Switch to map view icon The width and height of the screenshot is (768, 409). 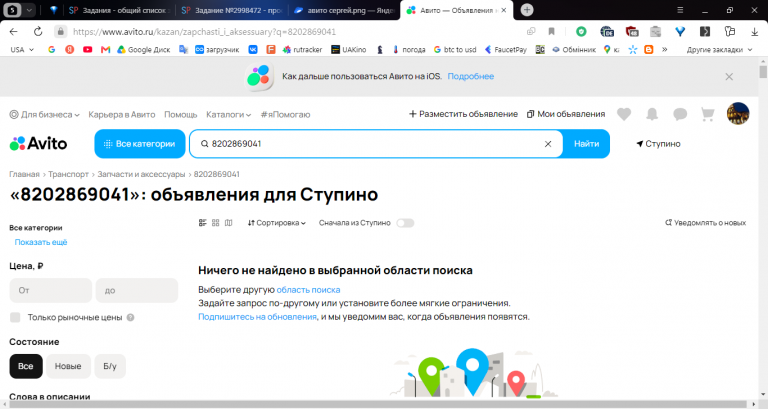click(228, 223)
